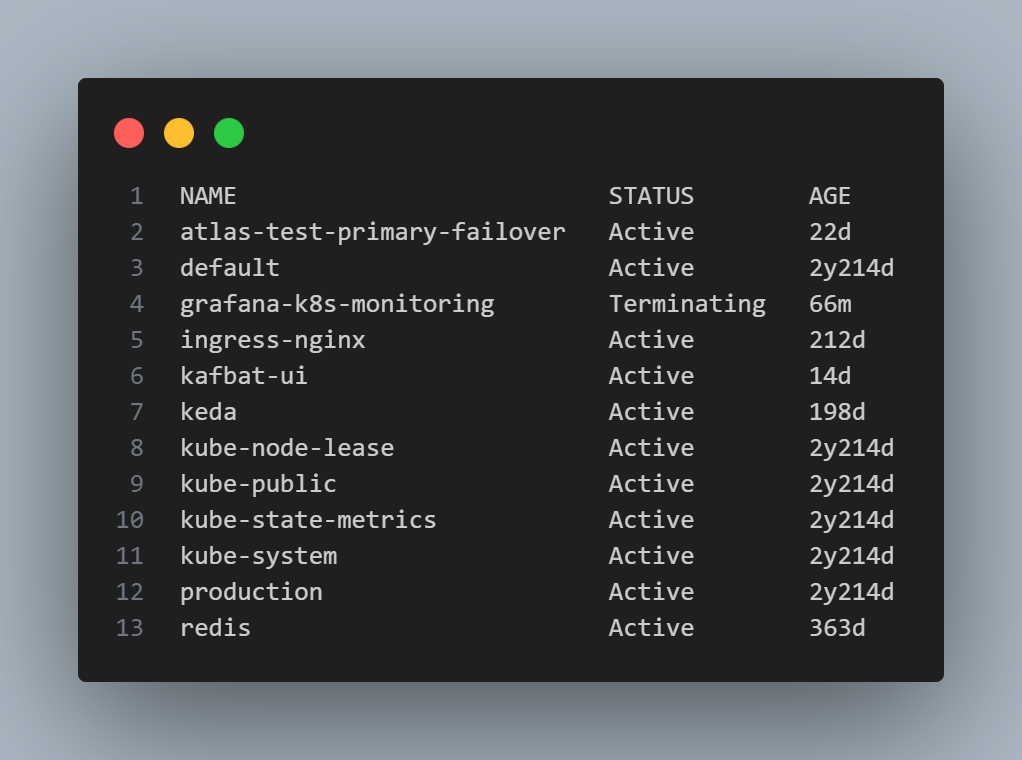Click the green maximize dot
1022x760 pixels.
229,133
